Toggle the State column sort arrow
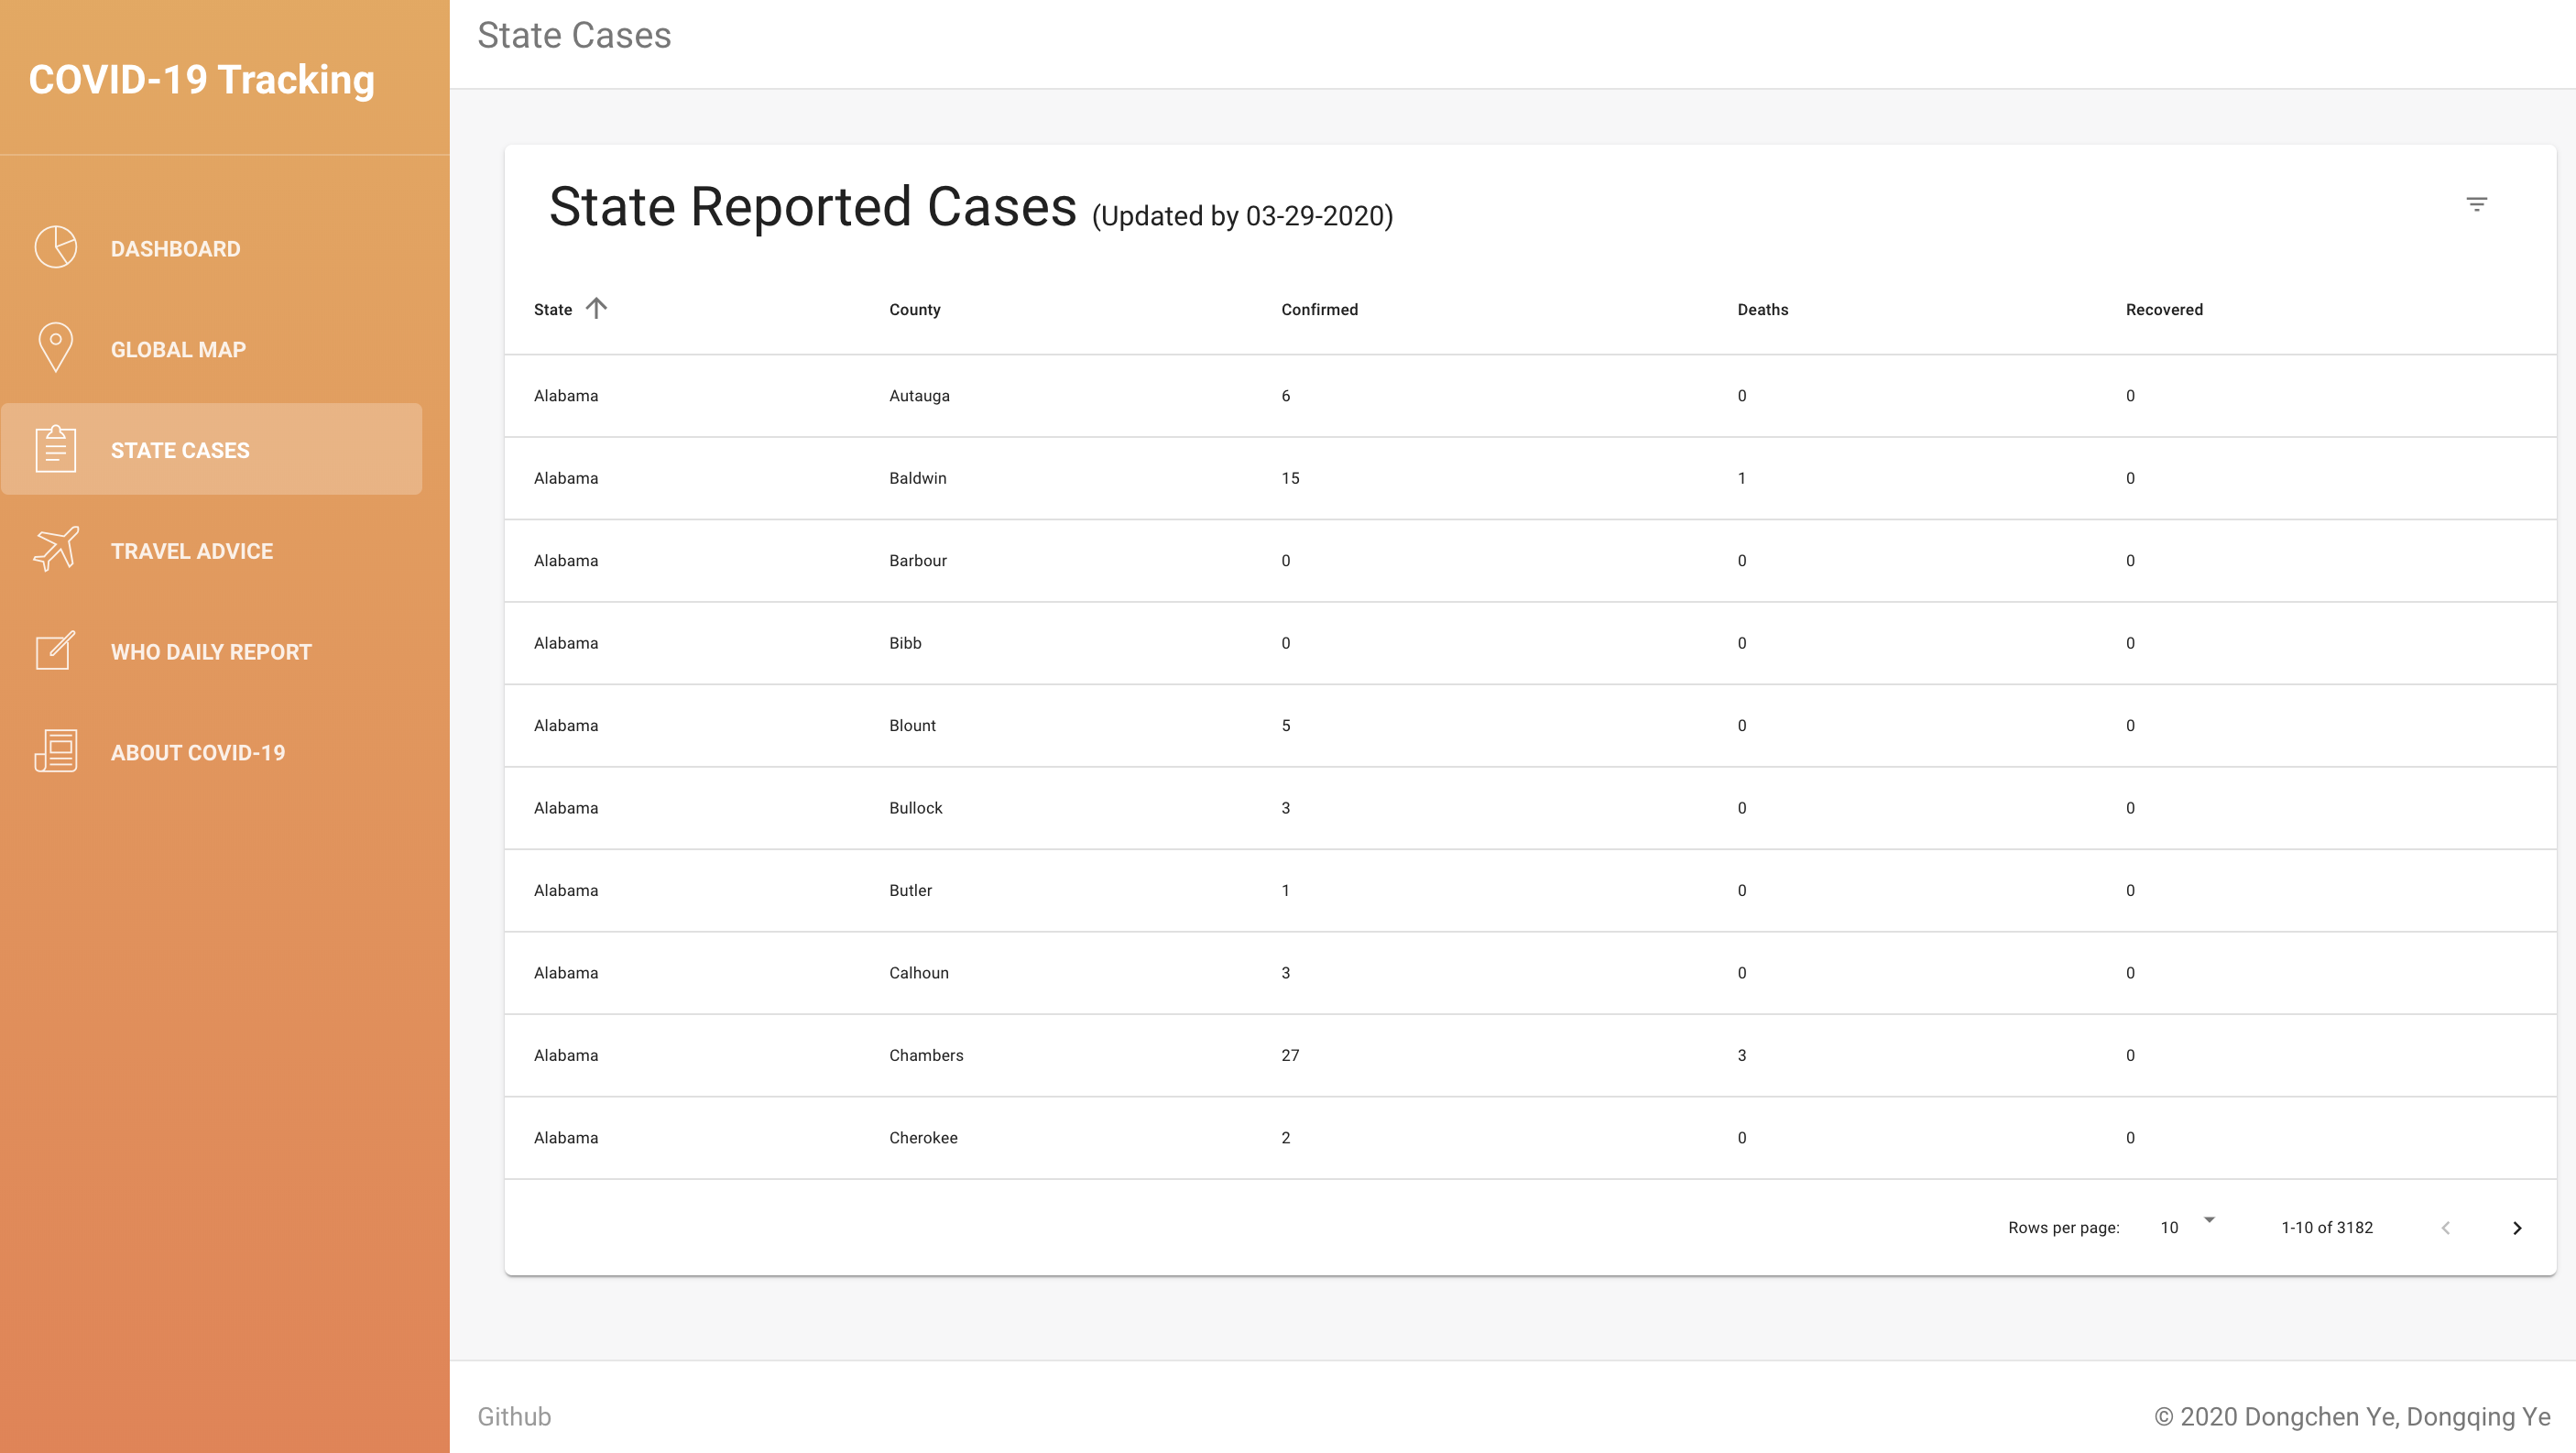The width and height of the screenshot is (2576, 1453). 596,308
